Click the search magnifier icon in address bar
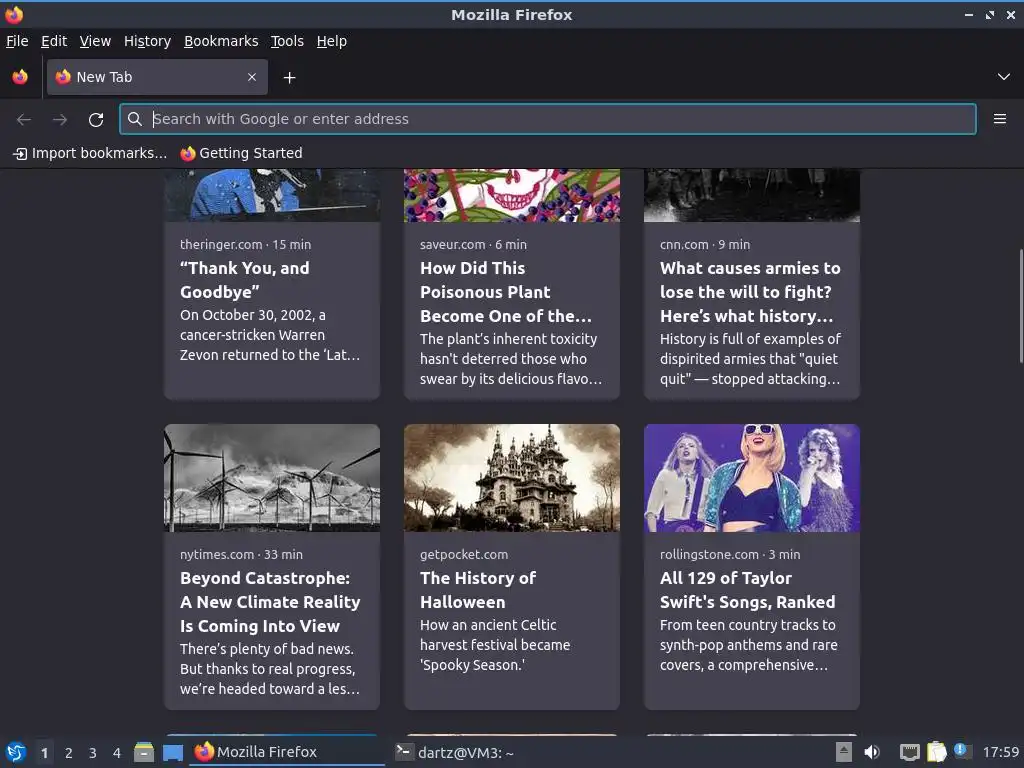The width and height of the screenshot is (1024, 768). click(x=135, y=119)
